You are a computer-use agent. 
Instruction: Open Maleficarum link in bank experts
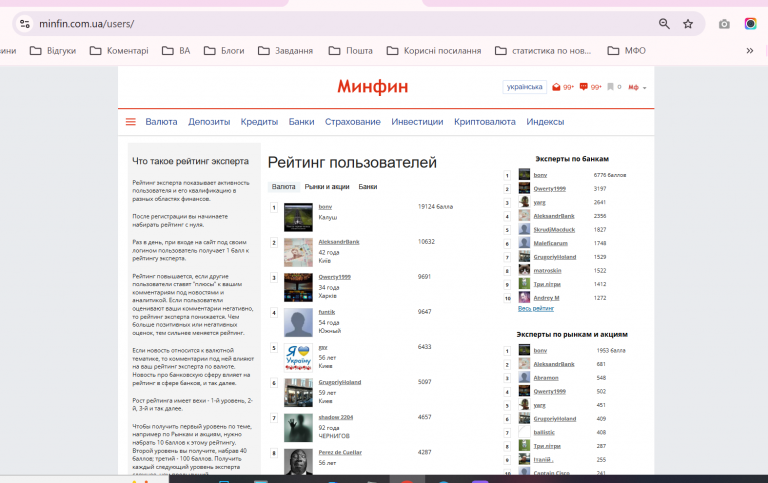tap(551, 243)
